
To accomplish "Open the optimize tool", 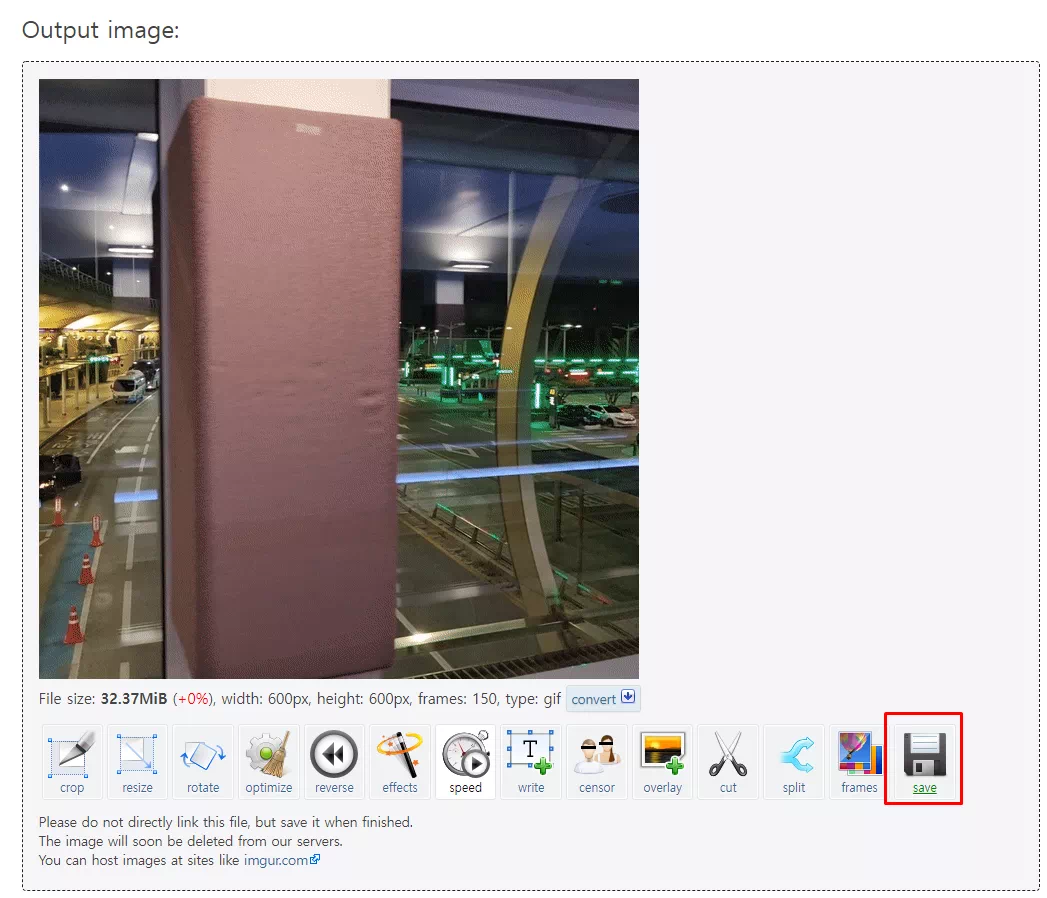I will coord(268,762).
